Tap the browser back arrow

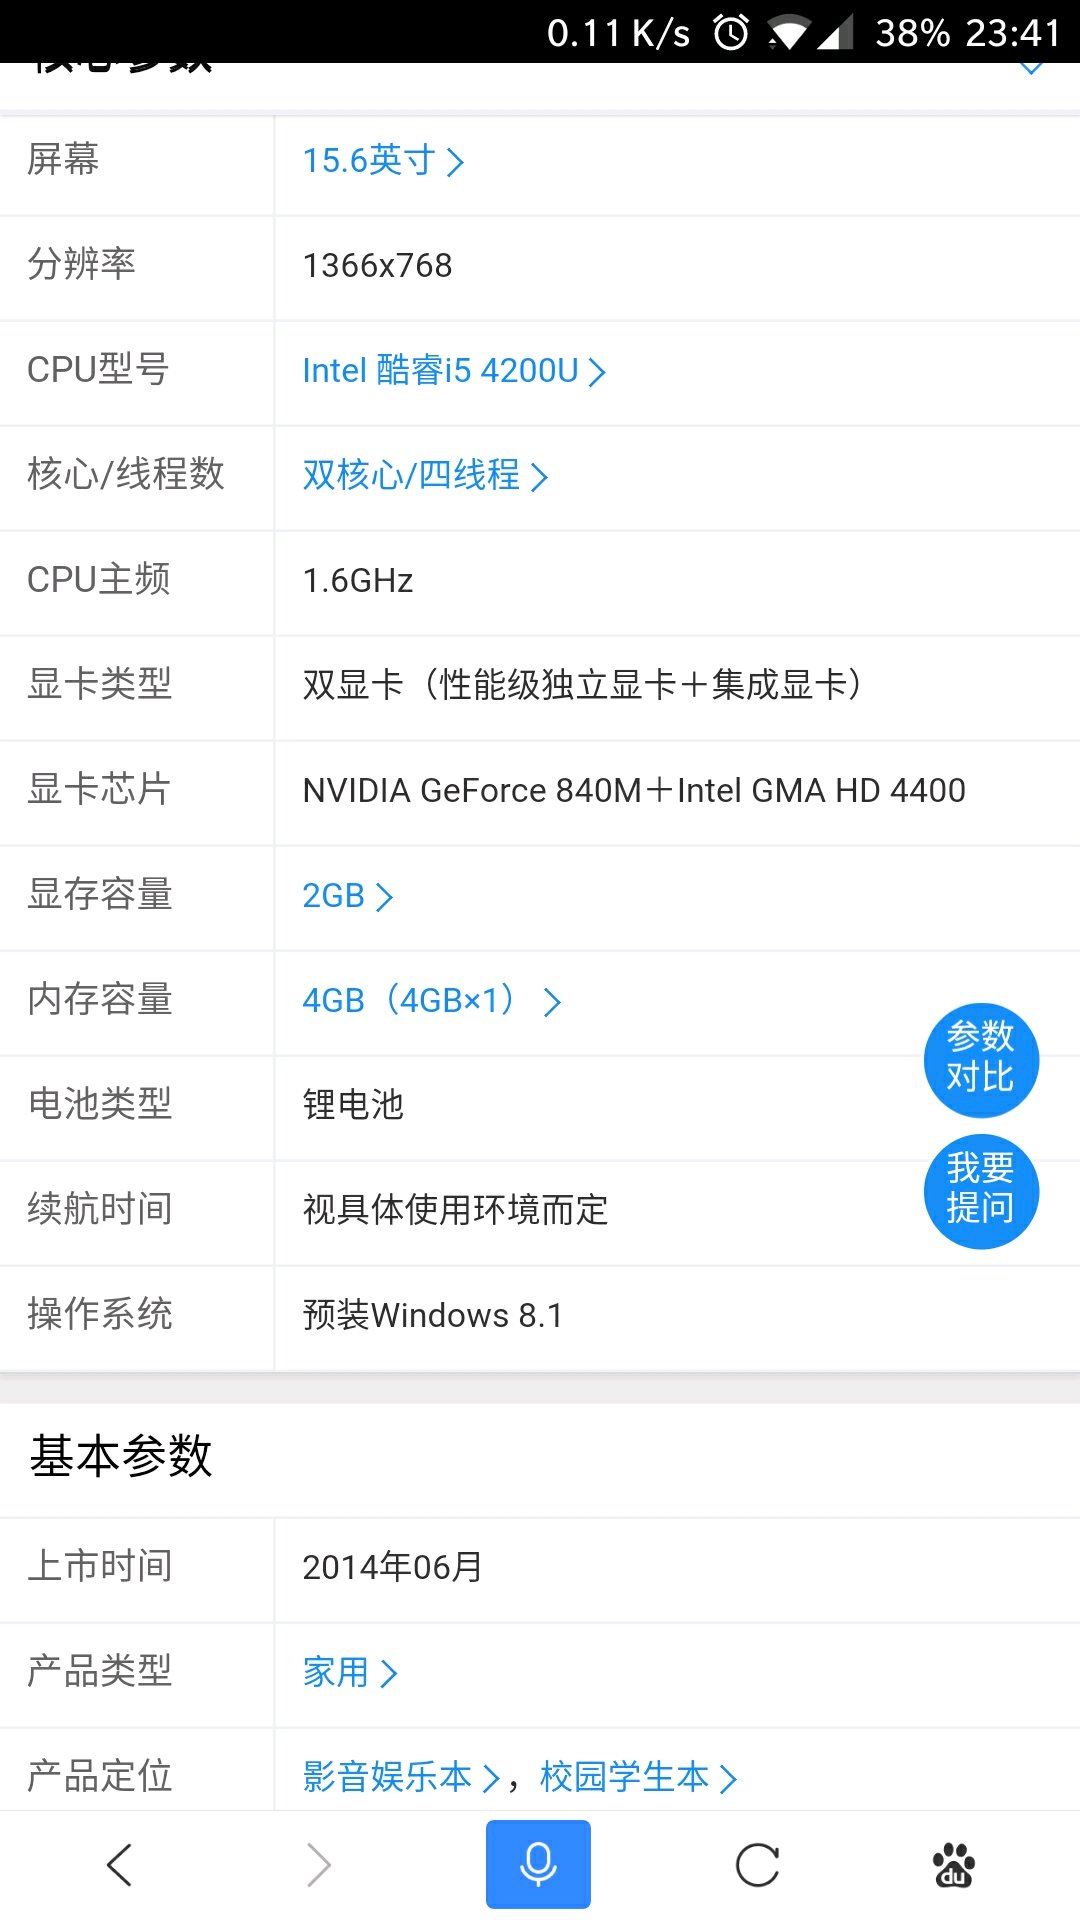pyautogui.click(x=119, y=1865)
